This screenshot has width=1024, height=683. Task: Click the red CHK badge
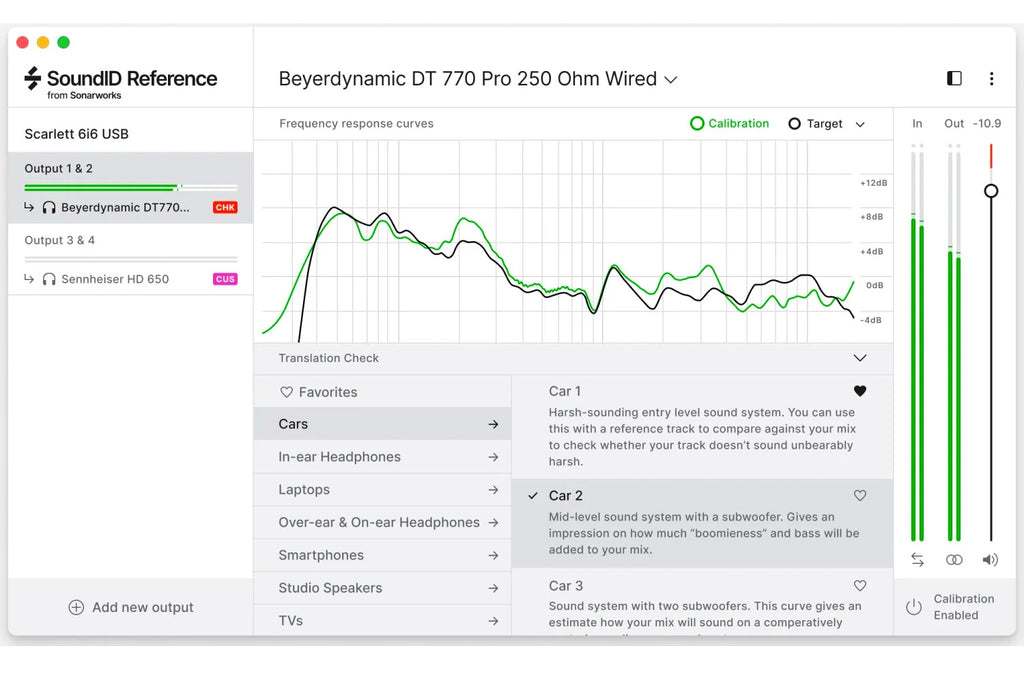point(225,208)
